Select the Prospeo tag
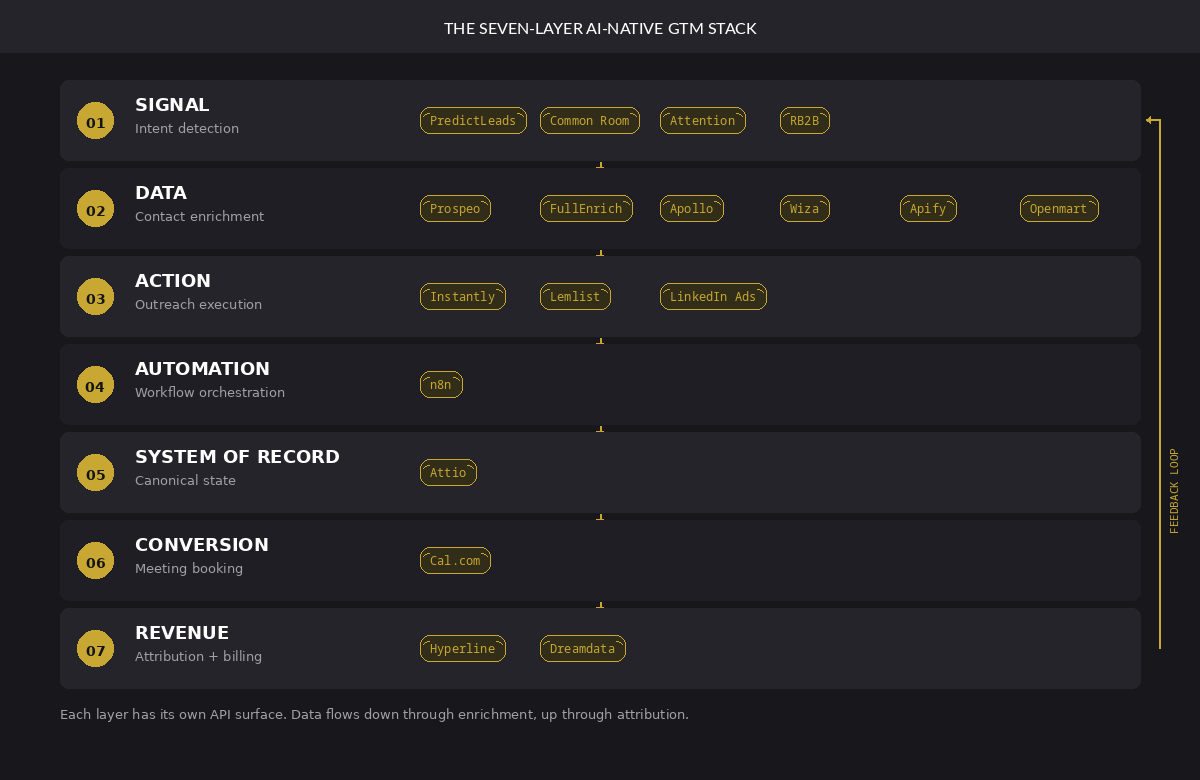 pos(455,209)
